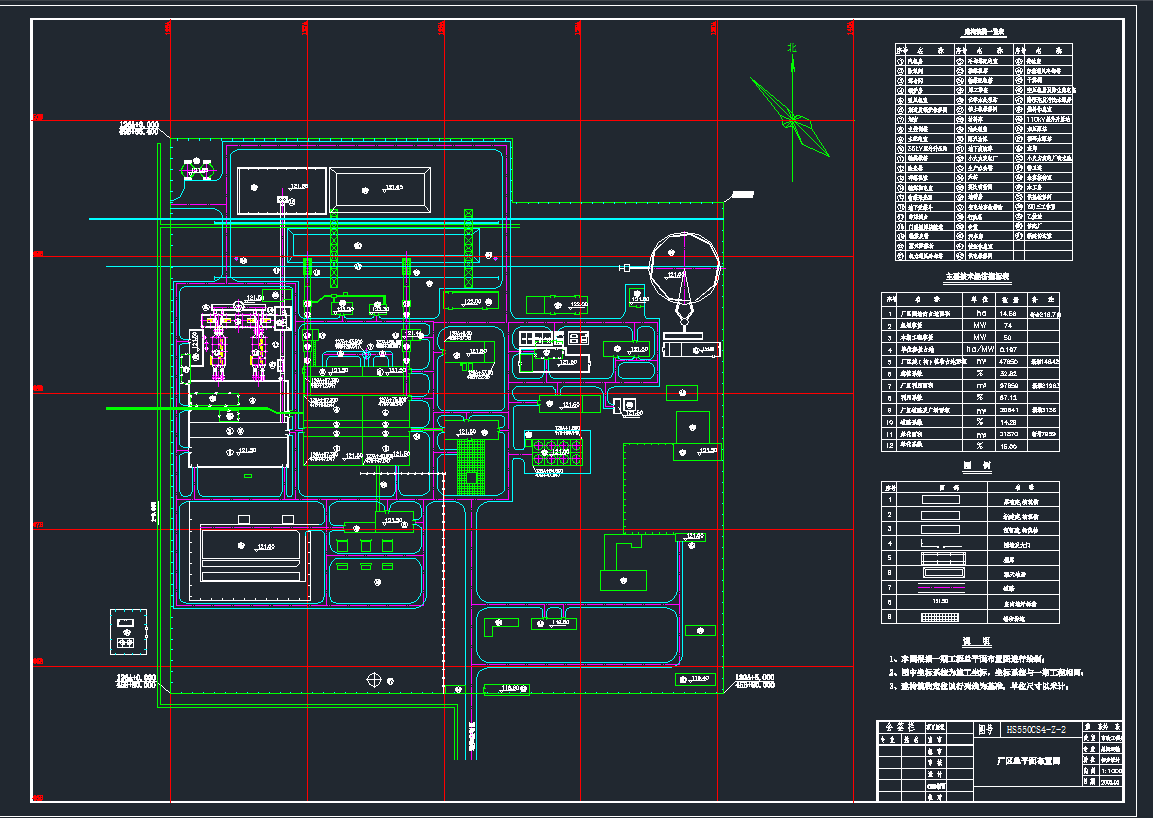This screenshot has height=818, width=1153.
Task: Click the isolated small box outside the lower-left fence
Action: 126,630
